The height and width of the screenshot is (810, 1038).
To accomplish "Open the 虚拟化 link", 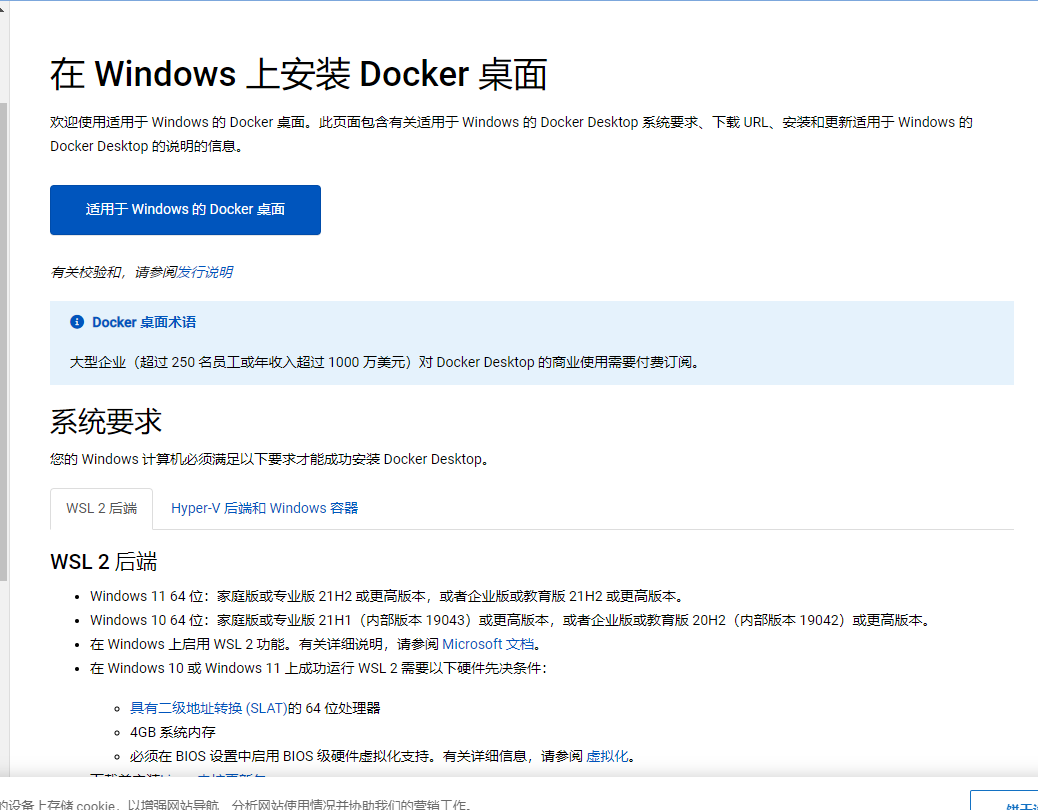I will point(607,756).
